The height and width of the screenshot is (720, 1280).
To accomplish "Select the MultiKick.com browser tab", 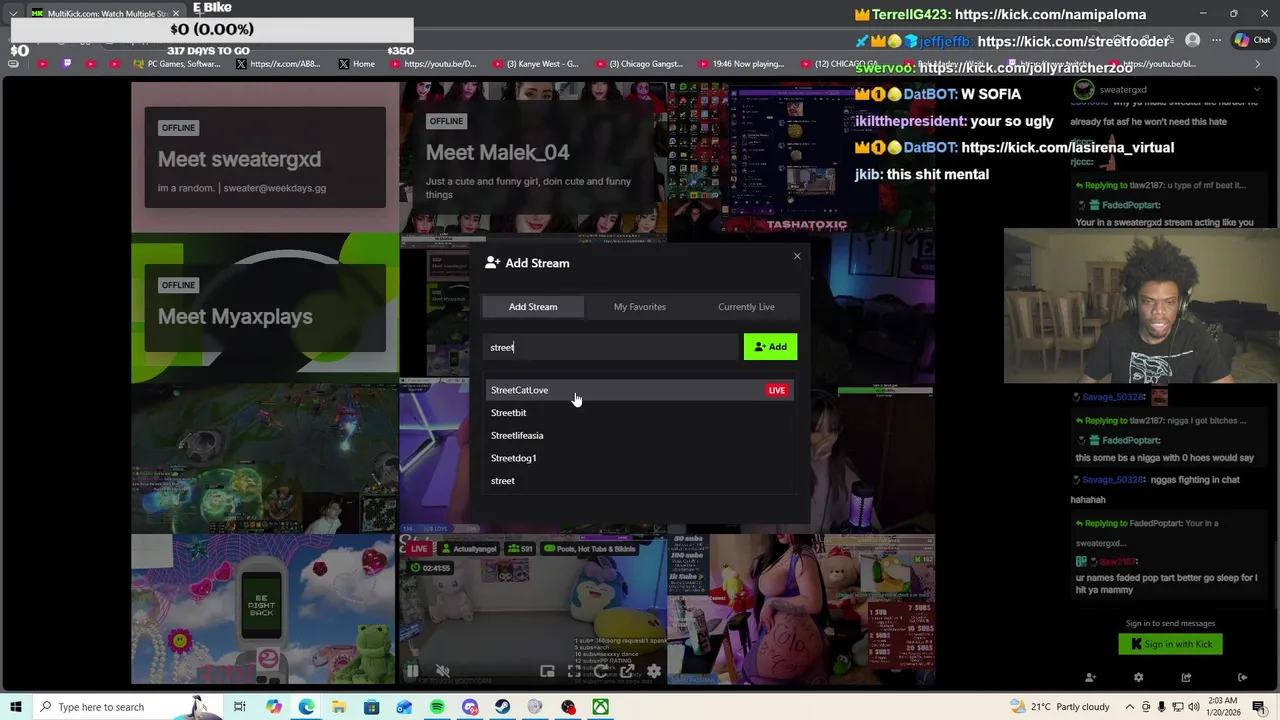I will tap(105, 14).
